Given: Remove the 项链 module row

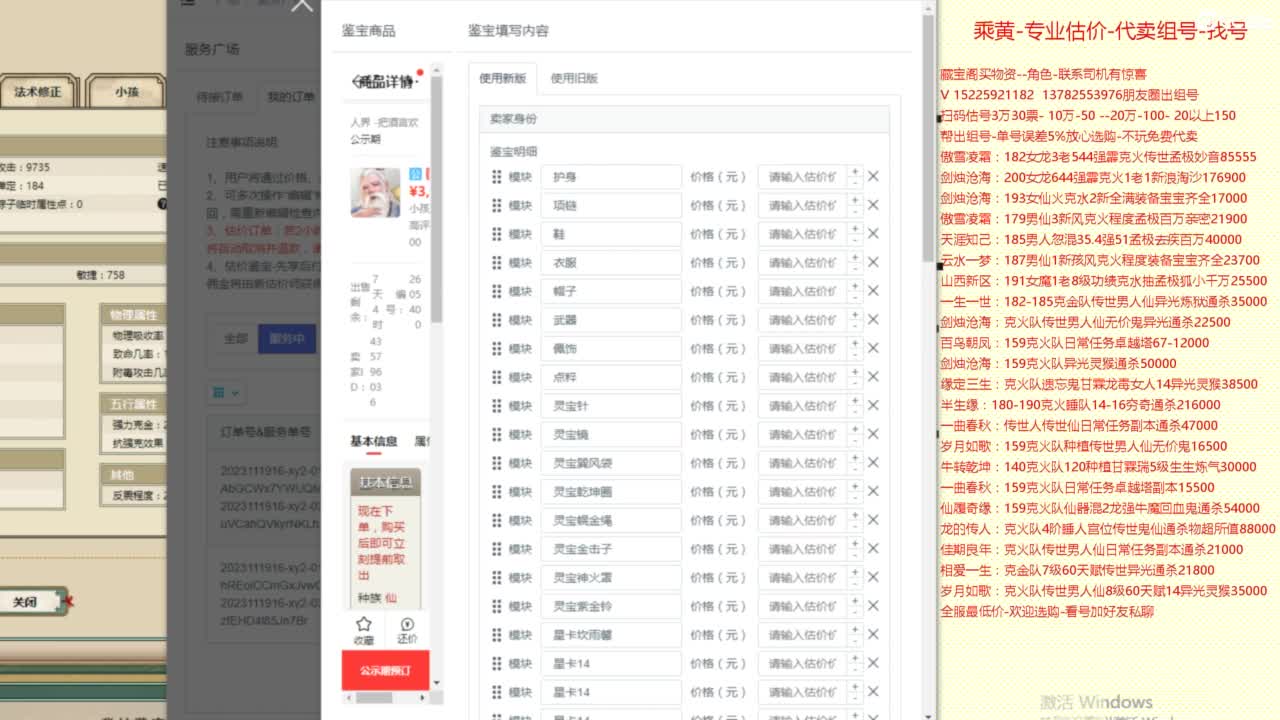Looking at the screenshot, I should point(873,205).
